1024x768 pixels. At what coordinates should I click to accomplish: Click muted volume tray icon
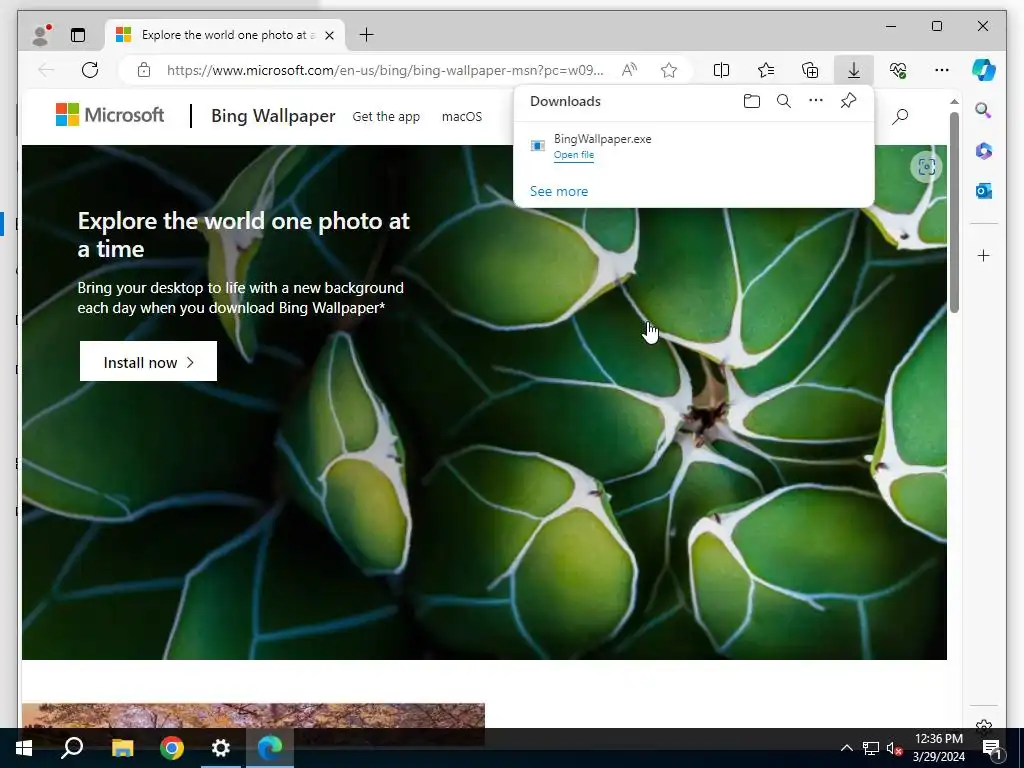click(x=894, y=748)
